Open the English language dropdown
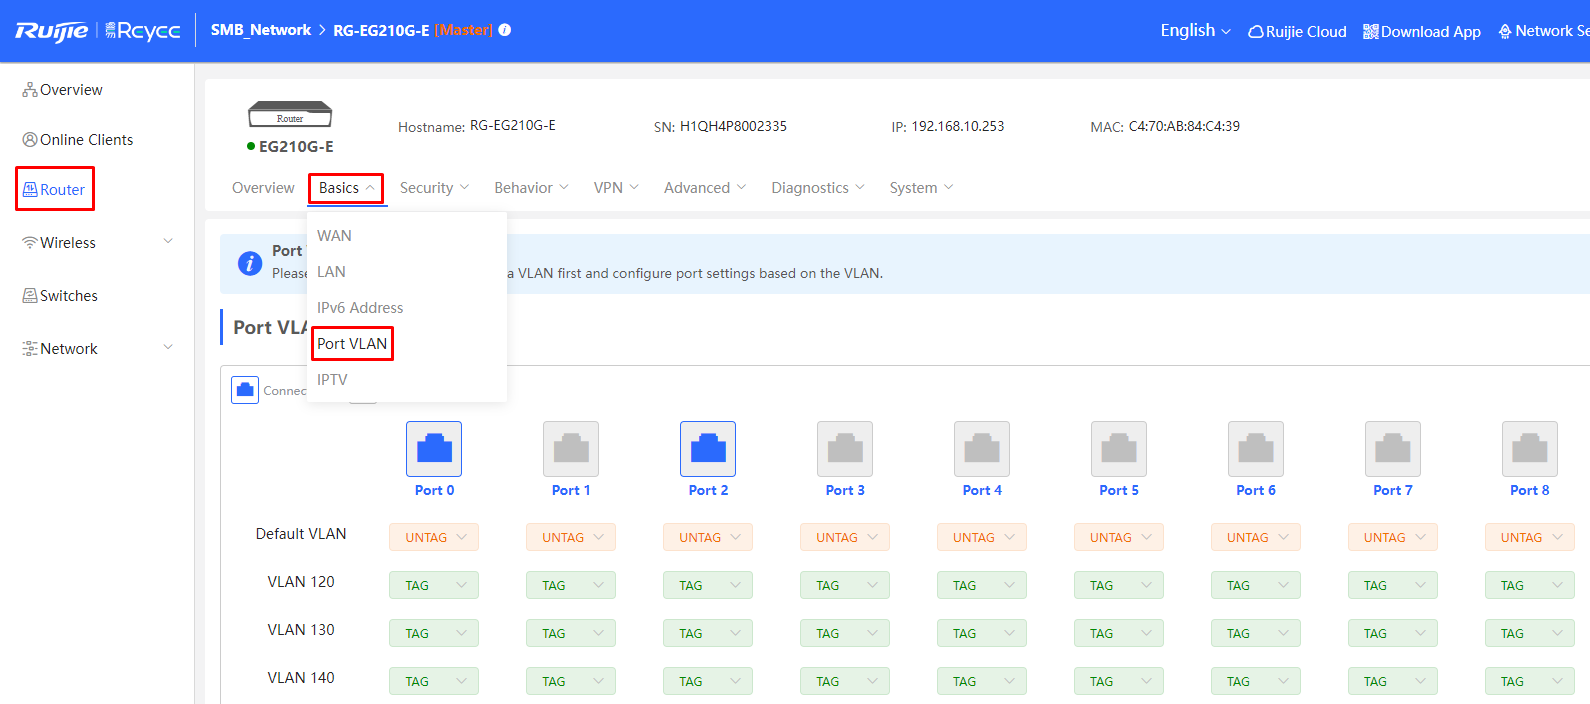This screenshot has height=704, width=1590. tap(1195, 30)
